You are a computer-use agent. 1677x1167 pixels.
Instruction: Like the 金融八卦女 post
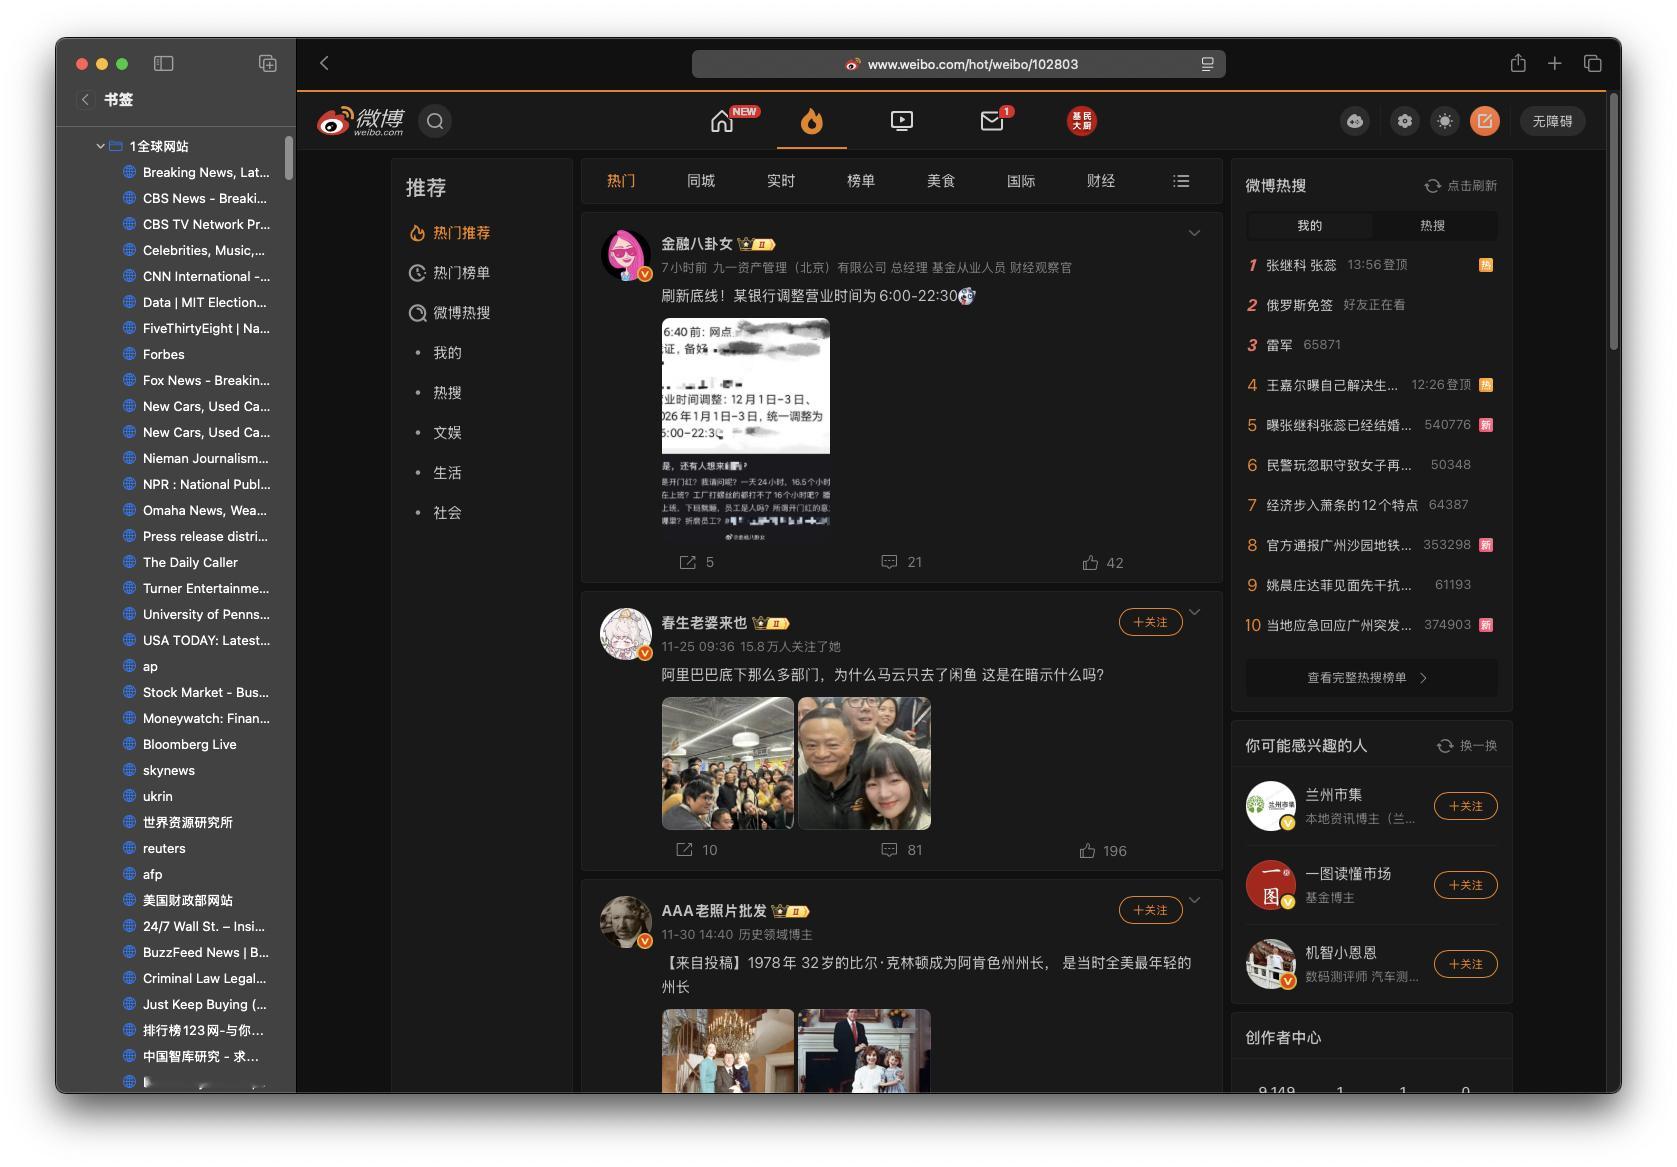[x=1103, y=563]
